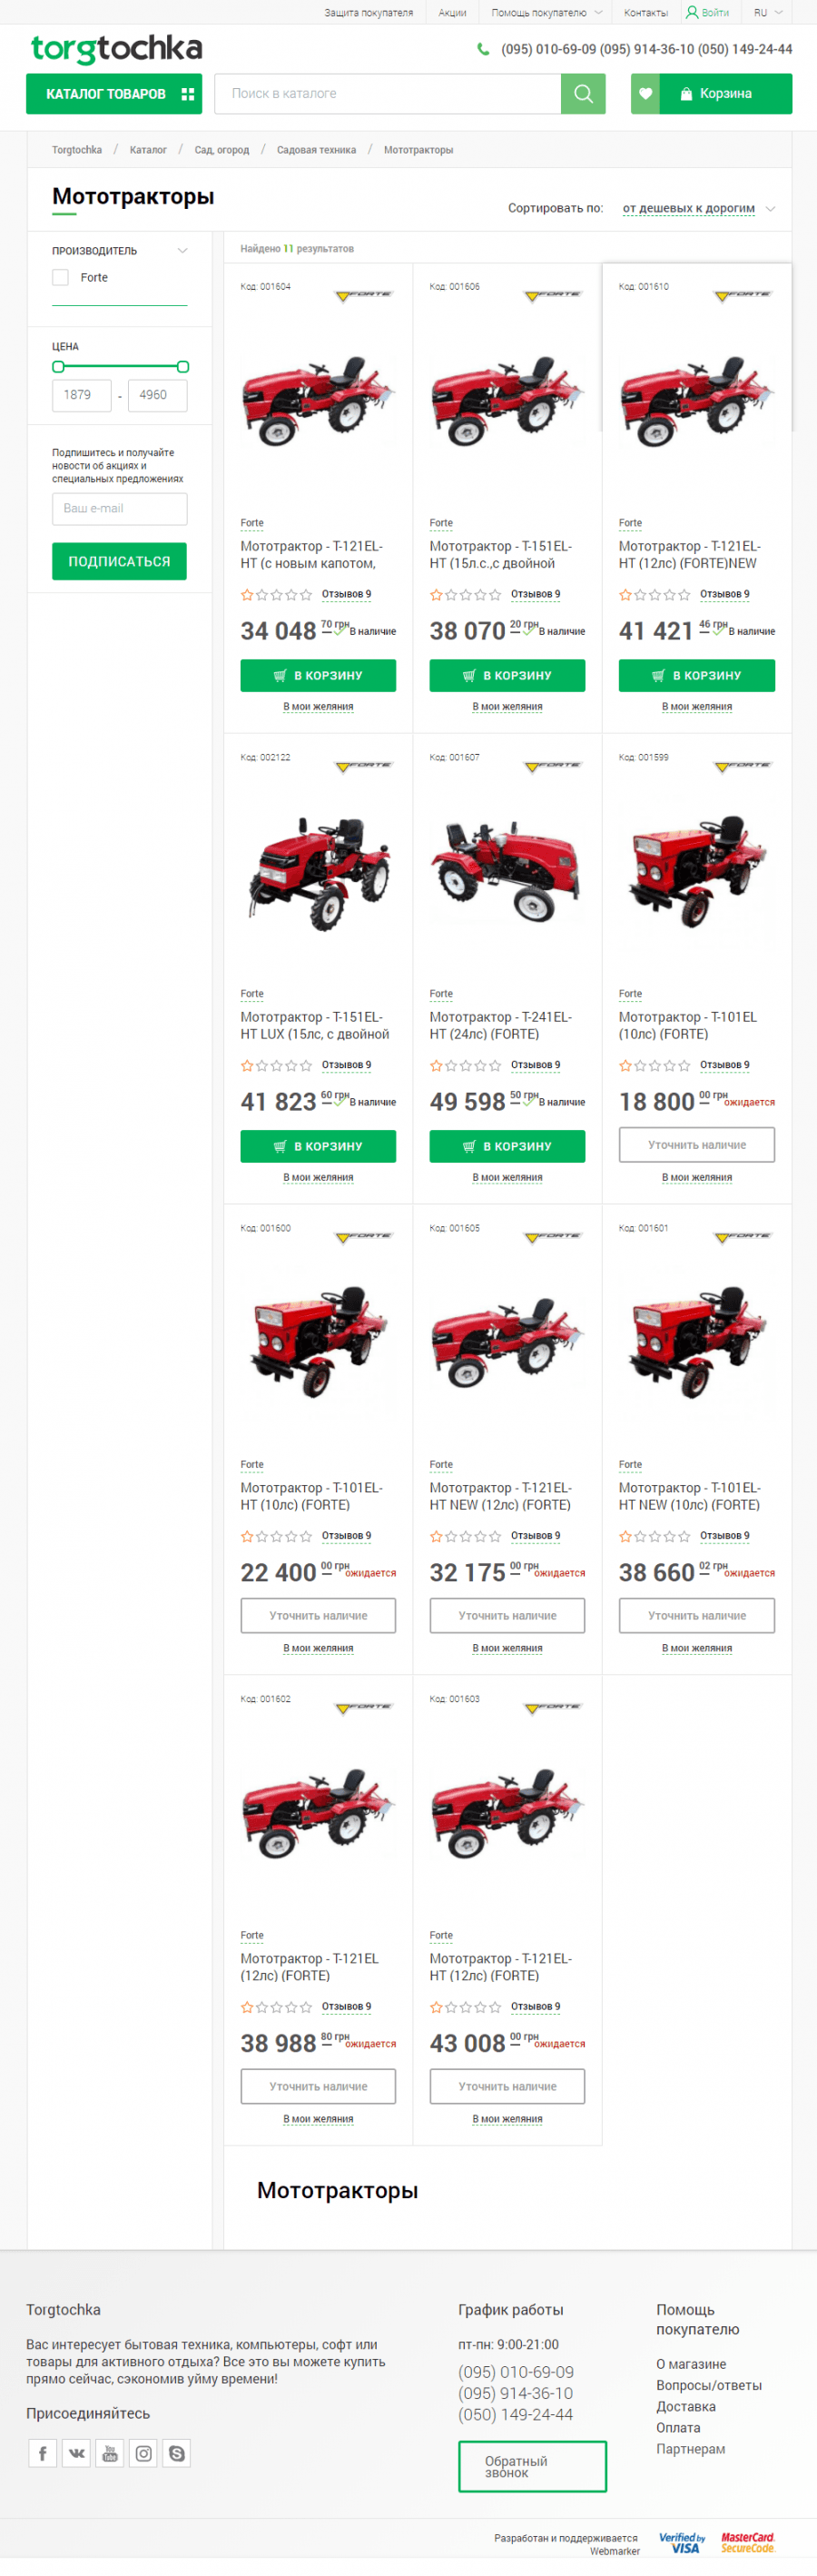
Task: Open the RU language dropdown
Action: point(767,13)
